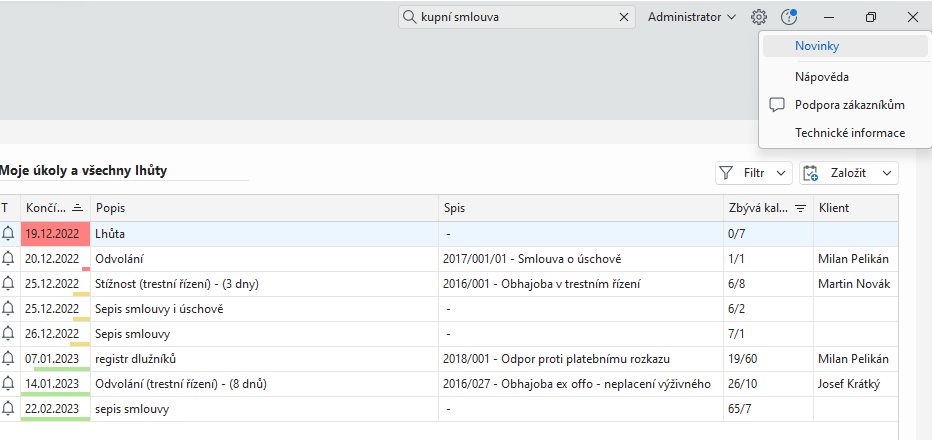Open the Založit dropdown arrow
This screenshot has height=440, width=933.
887,173
